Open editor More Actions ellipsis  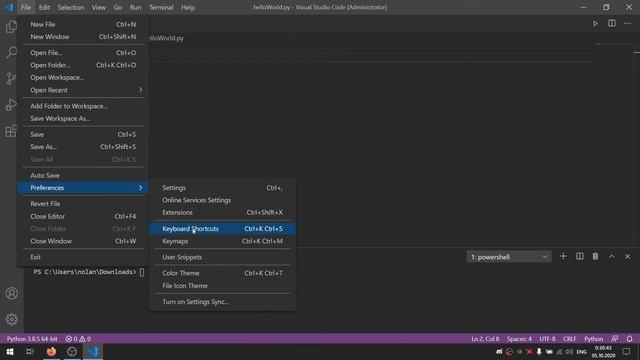pos(627,24)
